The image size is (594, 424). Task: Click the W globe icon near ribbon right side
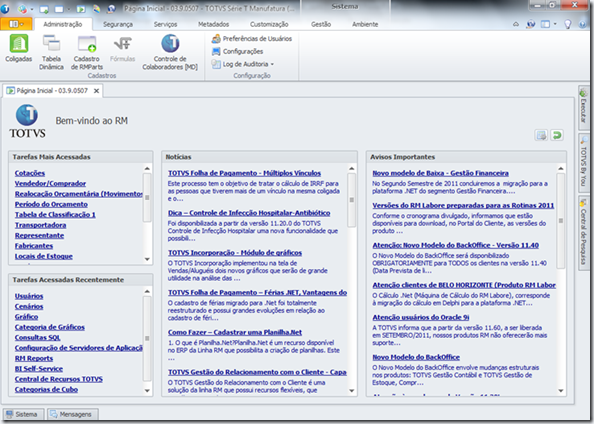pos(531,24)
